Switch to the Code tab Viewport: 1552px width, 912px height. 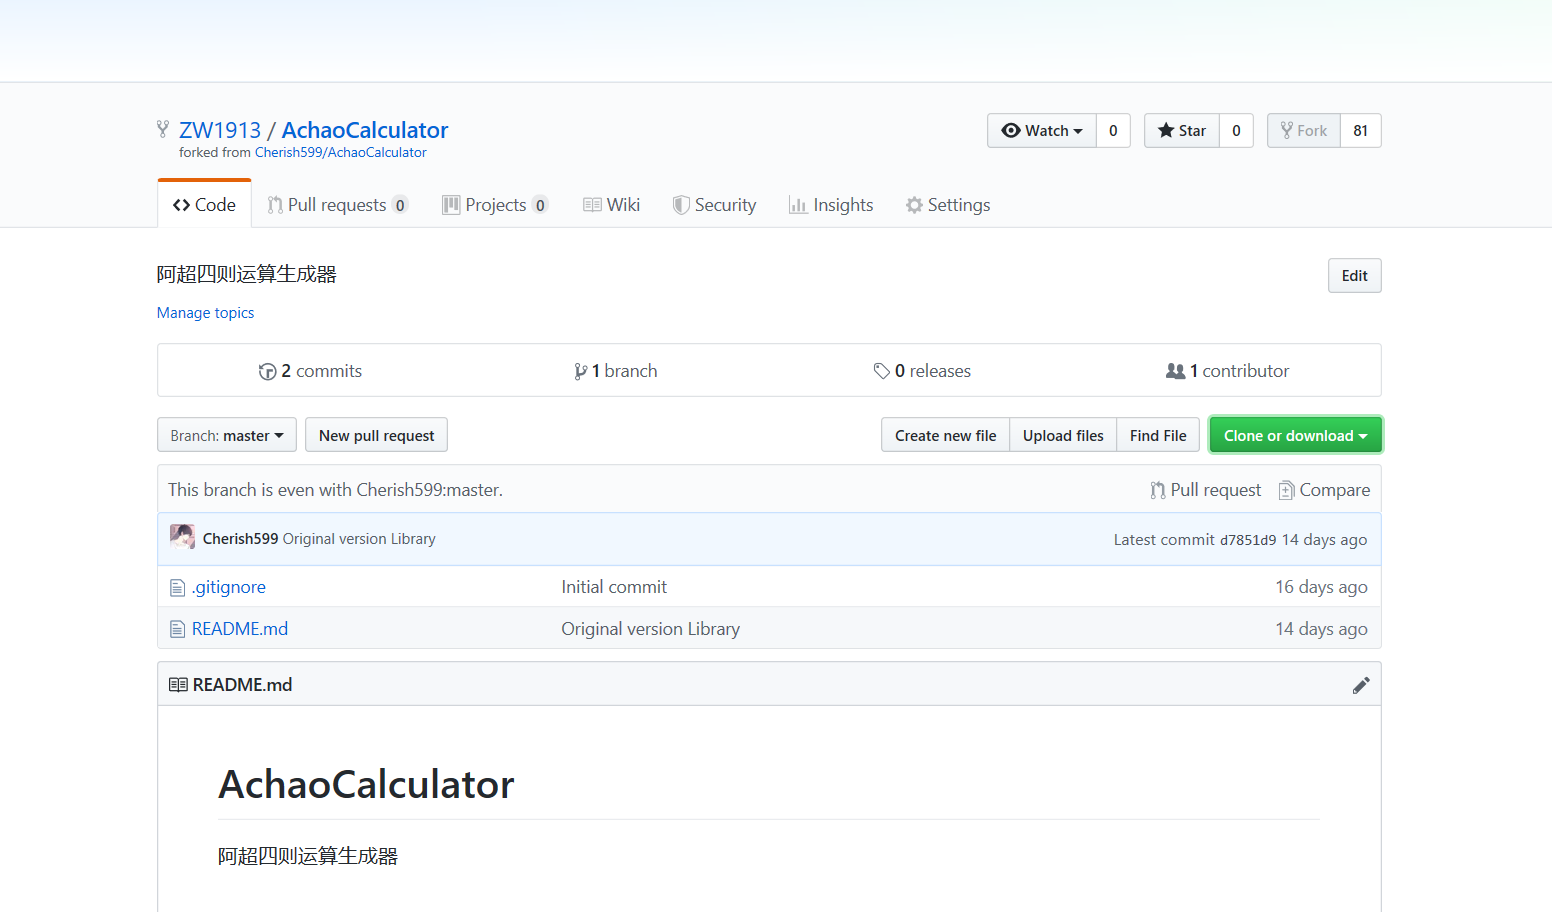click(x=204, y=204)
